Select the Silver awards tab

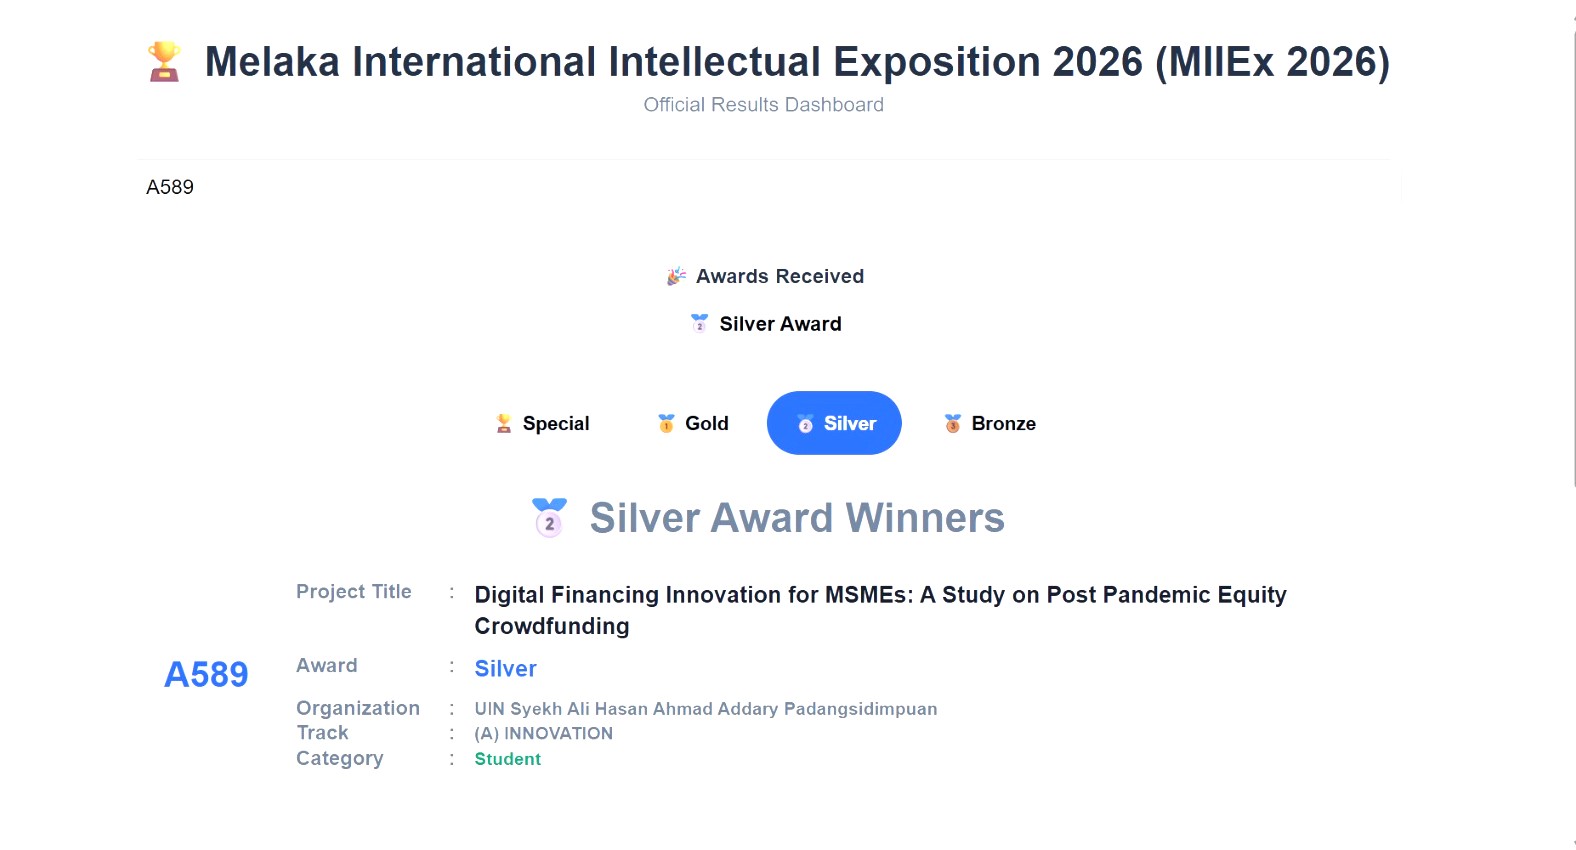(x=834, y=423)
